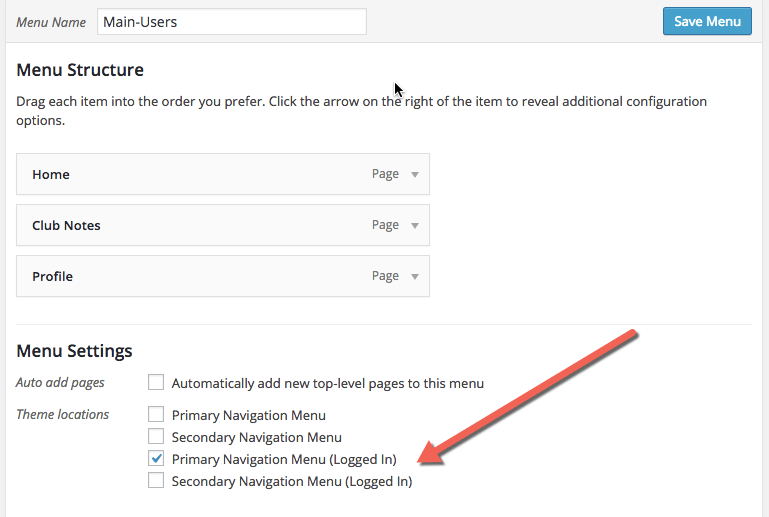This screenshot has height=517, width=769.
Task: Open the Profile item's dropdown arrow
Action: point(415,277)
